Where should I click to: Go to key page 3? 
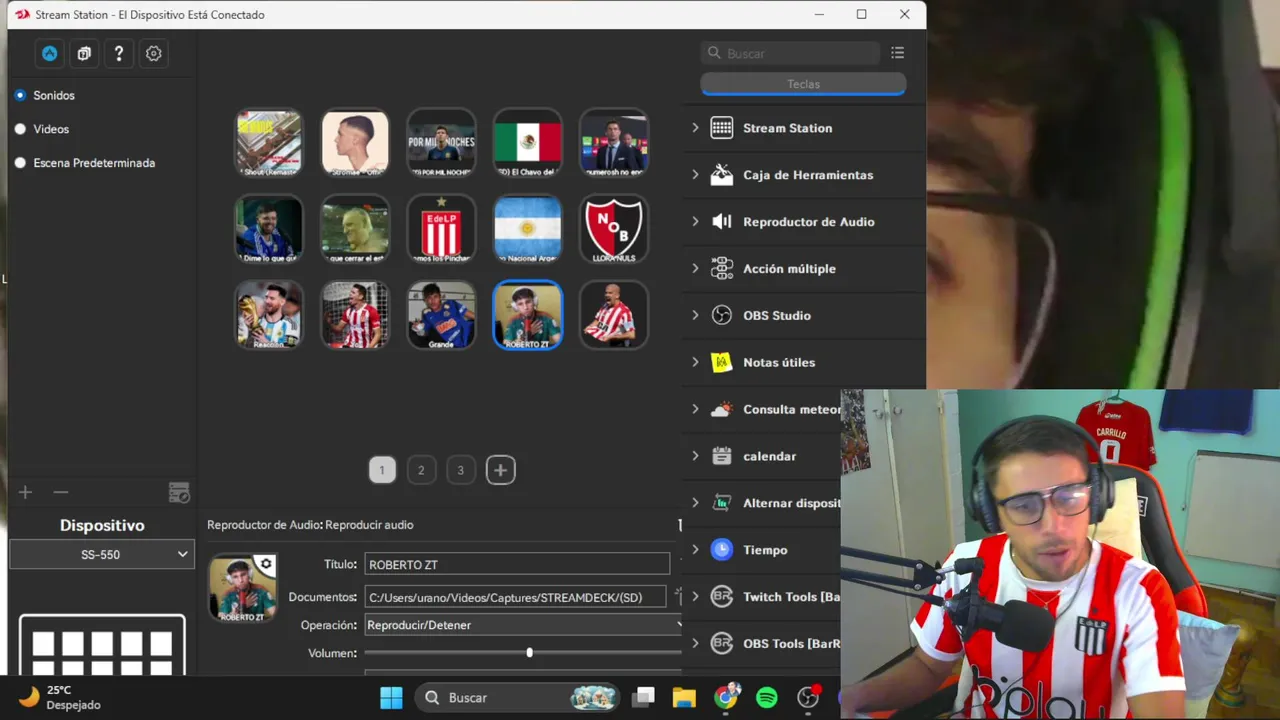tap(460, 470)
